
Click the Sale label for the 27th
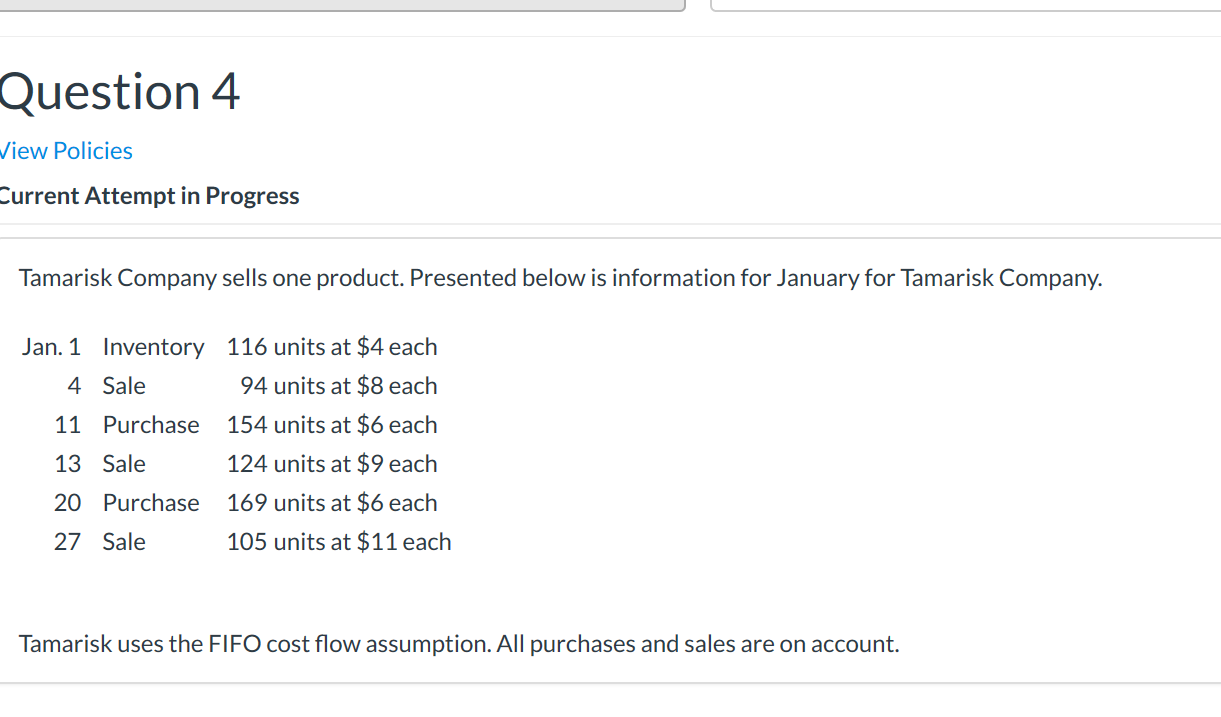pyautogui.click(x=124, y=542)
